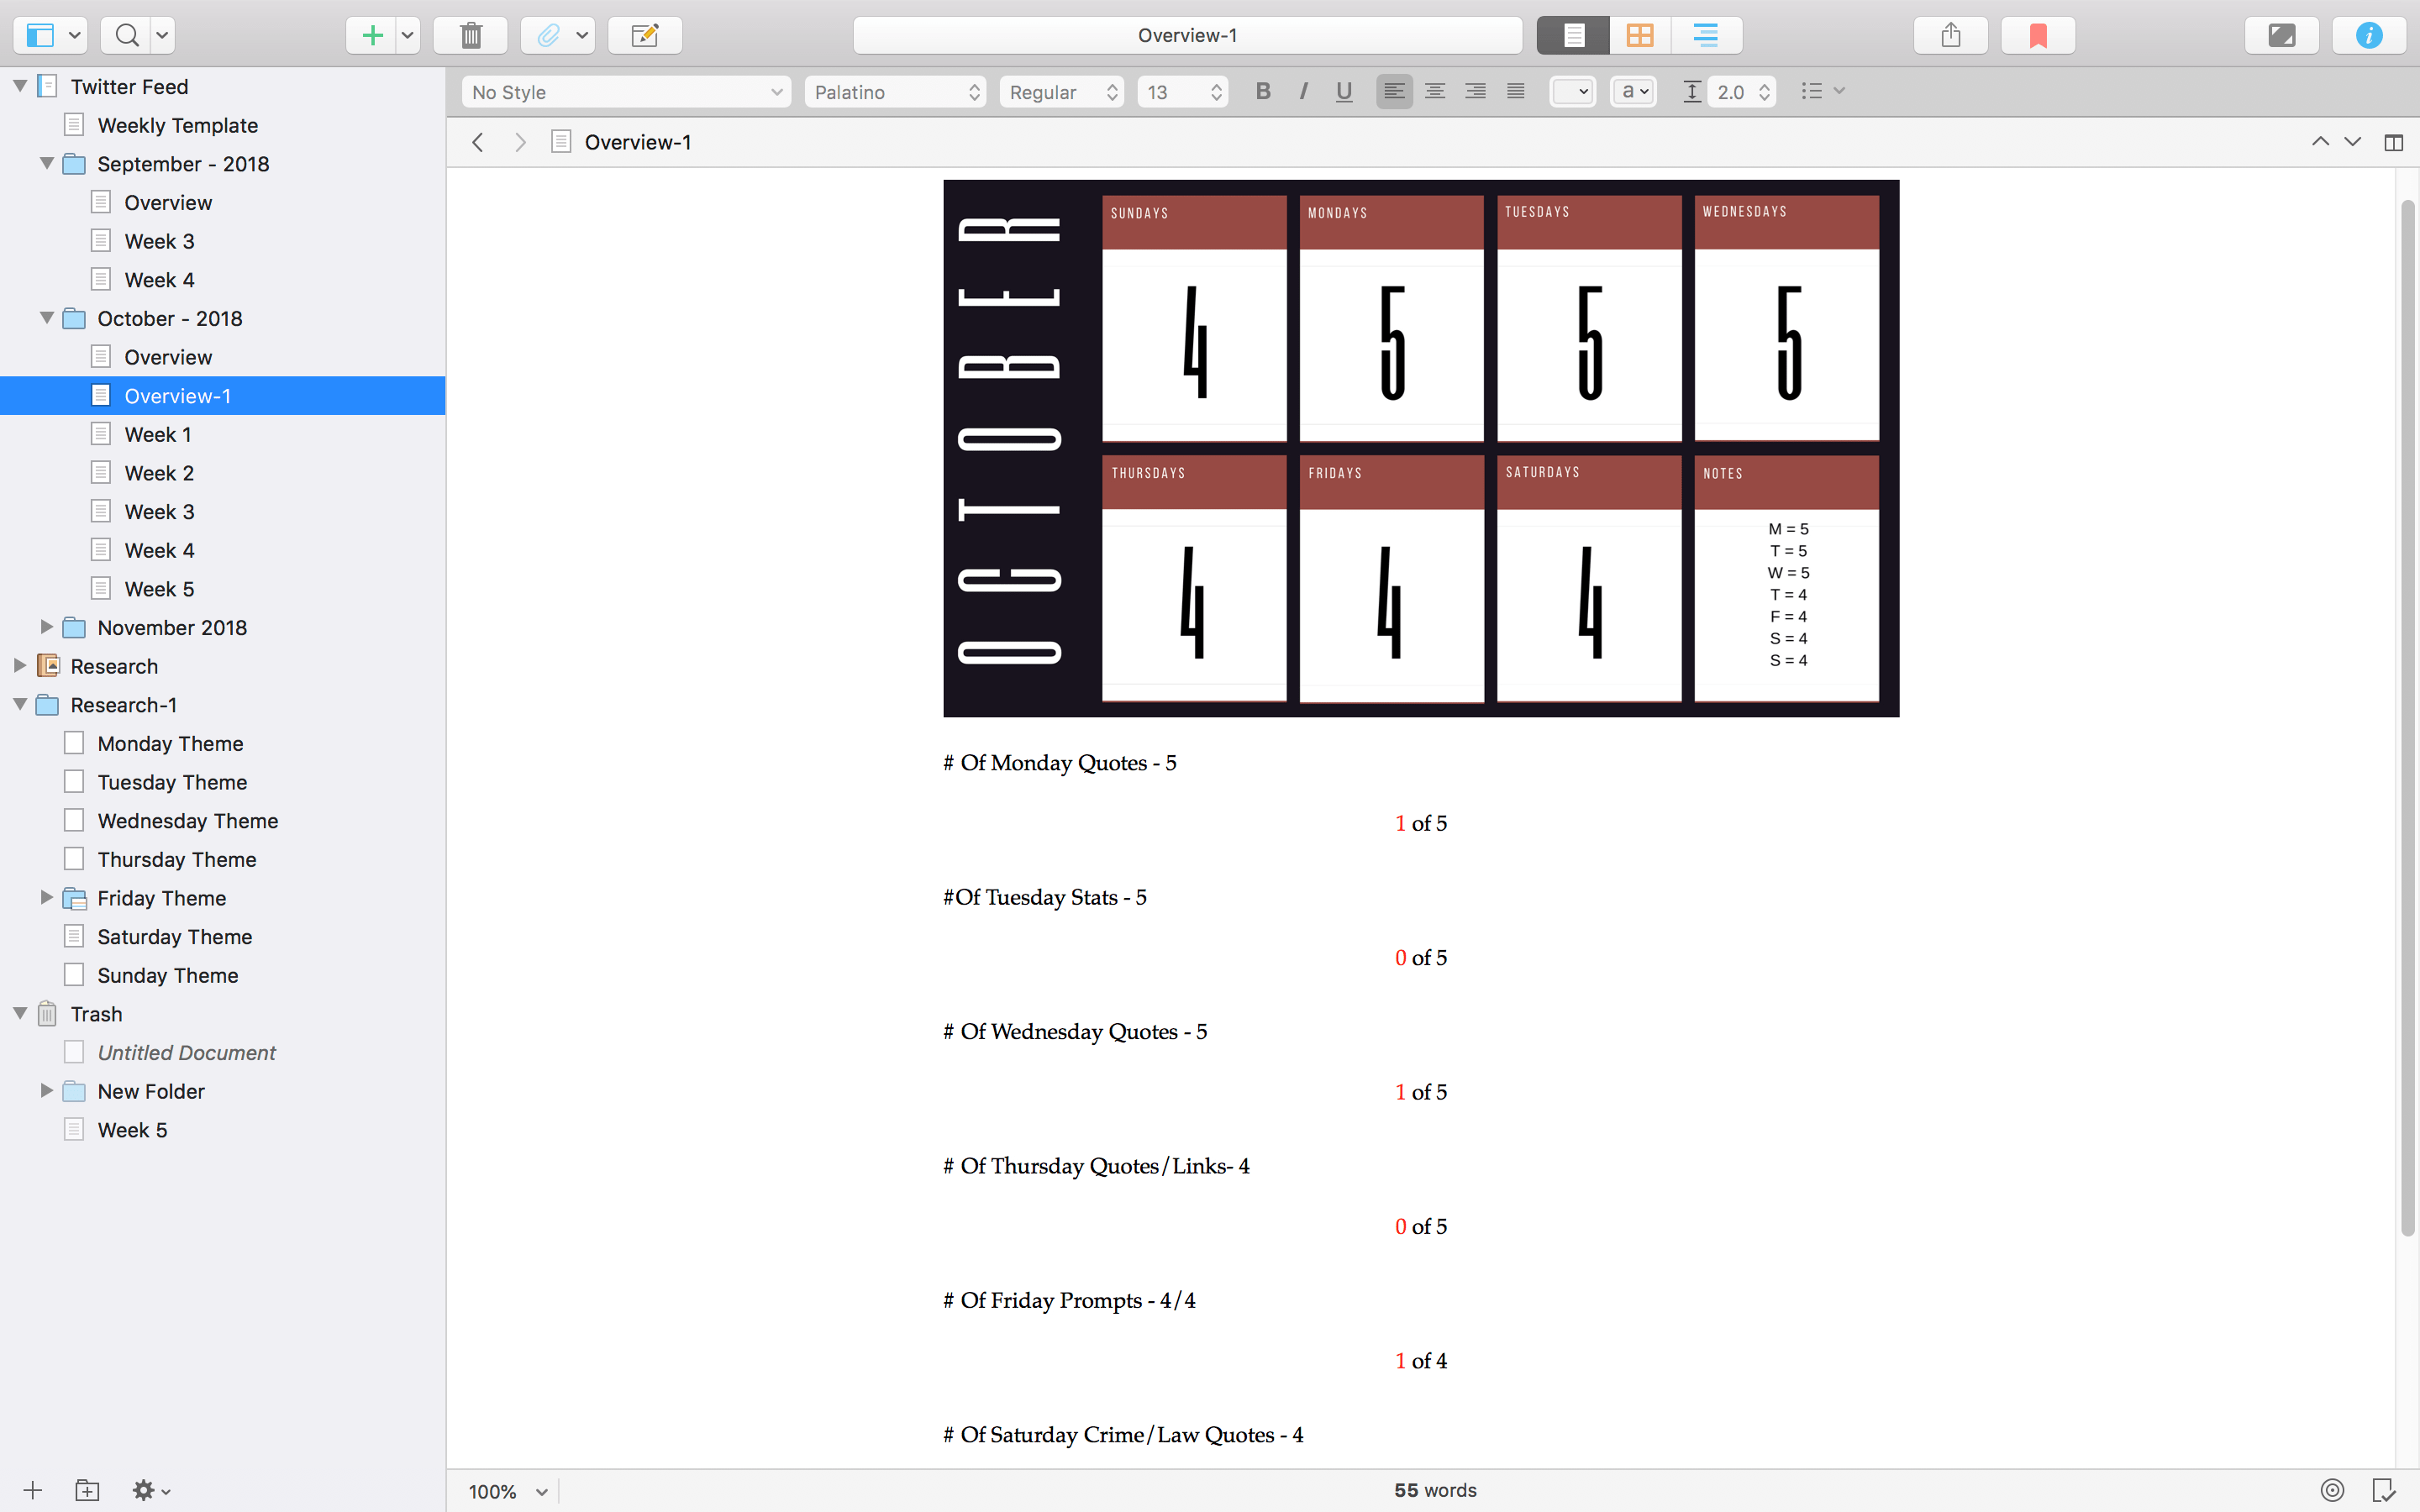
Task: Increase line spacing with the 2.0 stepper
Action: [1764, 85]
